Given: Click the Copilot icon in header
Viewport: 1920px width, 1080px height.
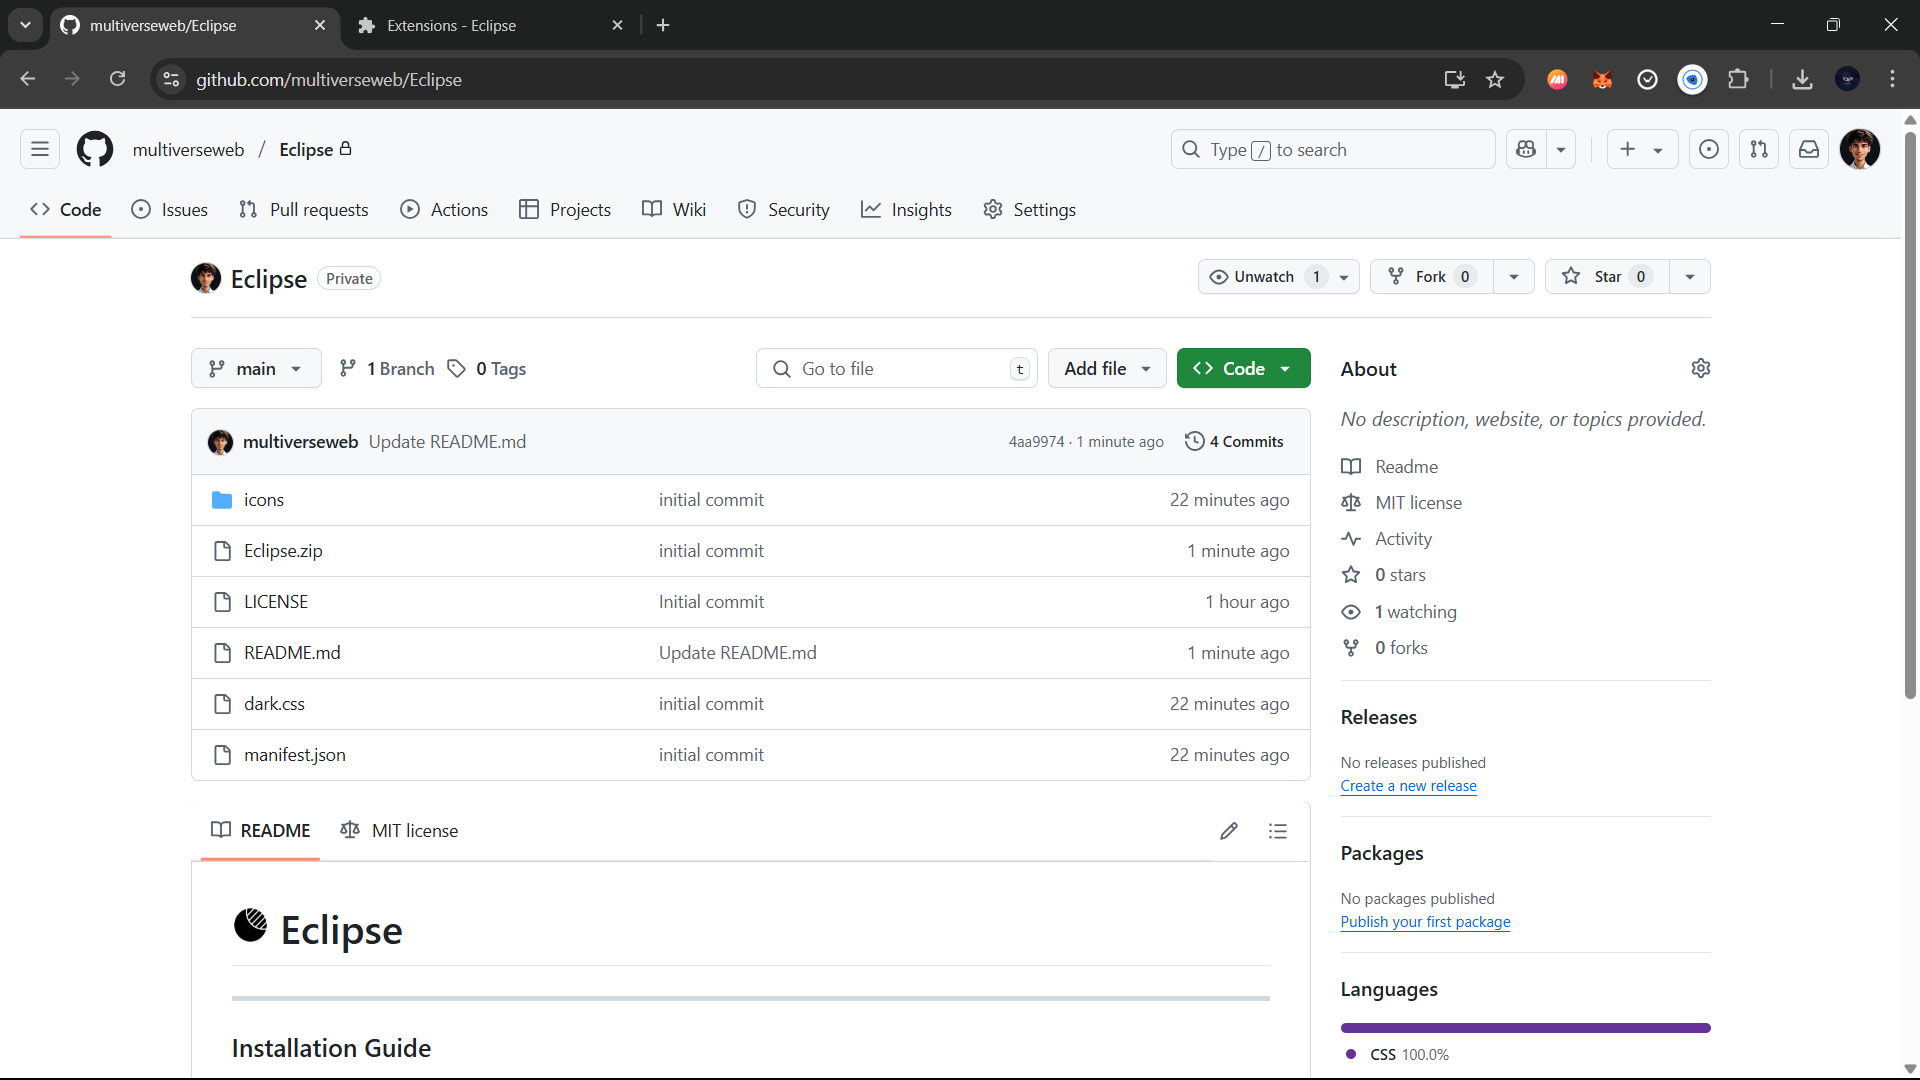Looking at the screenshot, I should [x=1526, y=149].
